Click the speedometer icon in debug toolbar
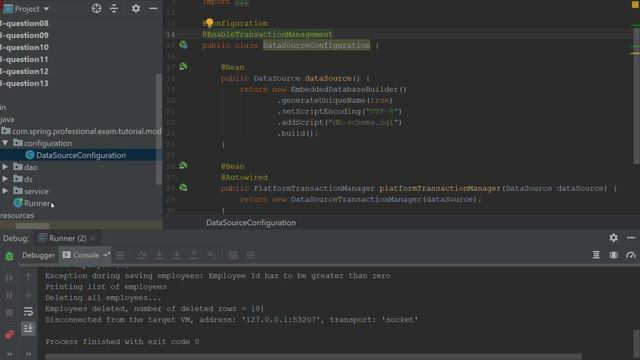The width and height of the screenshot is (640, 360). [631, 255]
